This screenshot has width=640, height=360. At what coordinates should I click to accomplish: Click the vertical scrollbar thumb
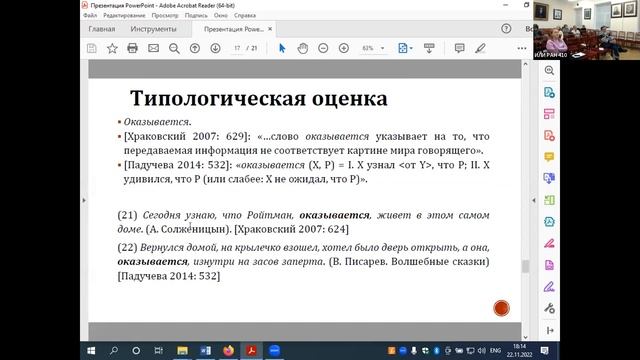[525, 267]
